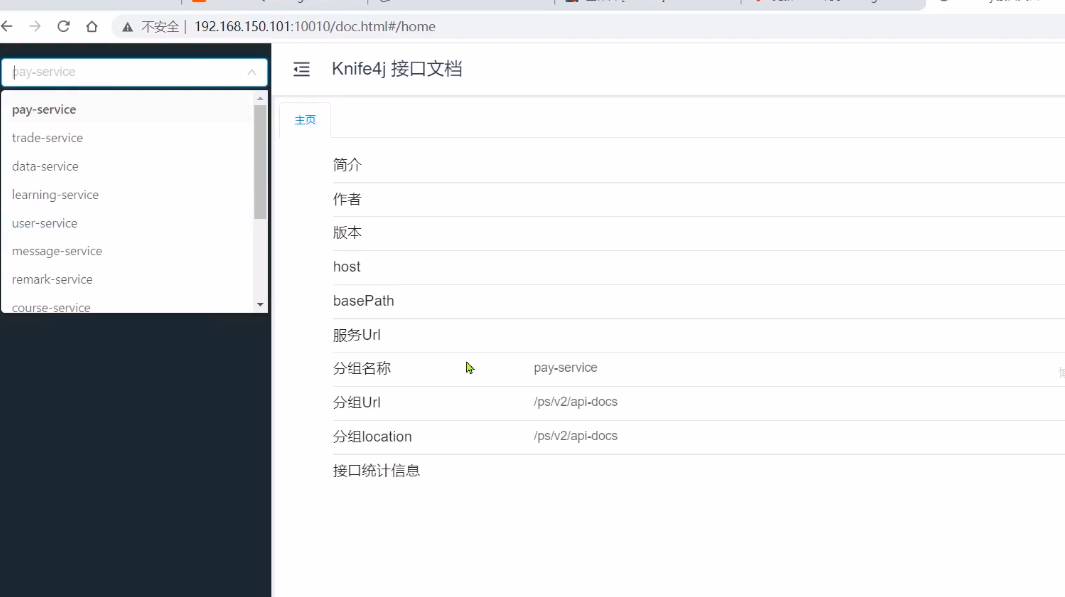Click the 作者 row label
1065x597 pixels.
(x=347, y=199)
